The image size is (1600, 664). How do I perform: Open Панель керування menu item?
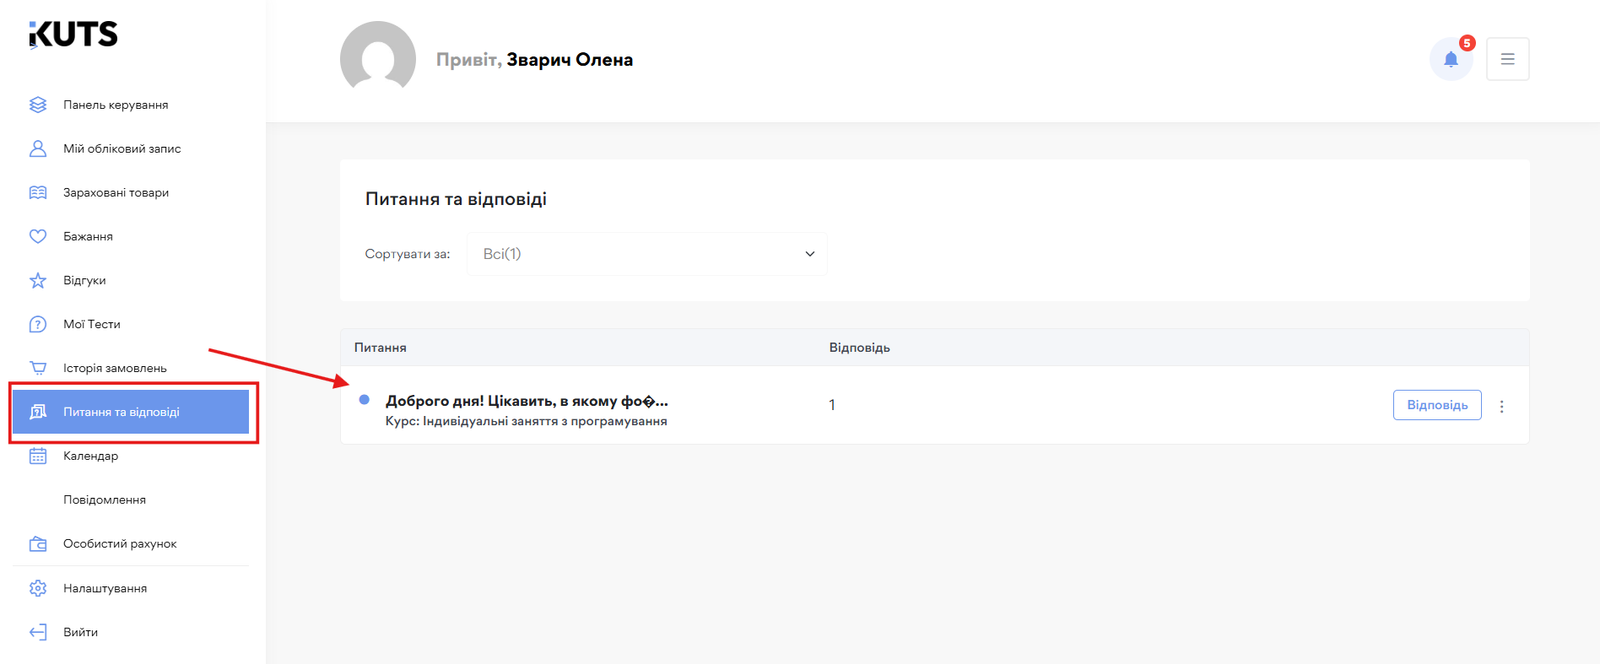click(115, 105)
